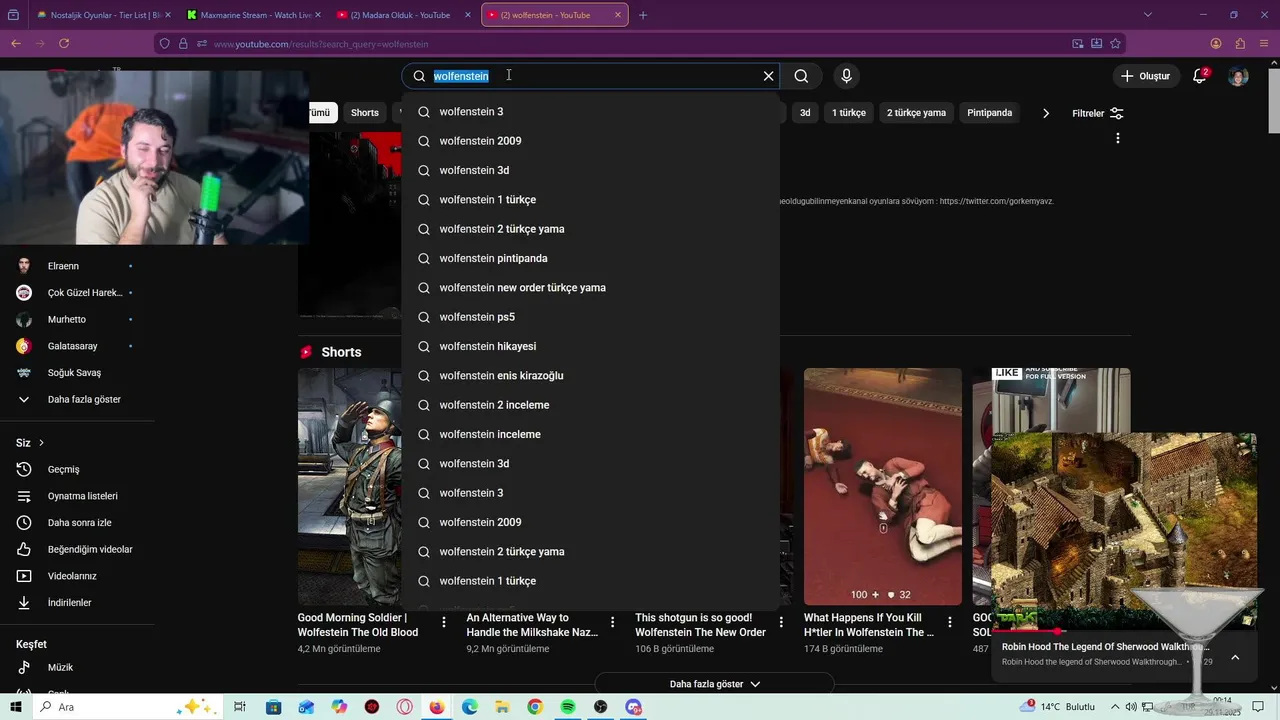Image resolution: width=1280 pixels, height=720 pixels.
Task: Open OBS Studio from the taskbar
Action: pos(600,707)
